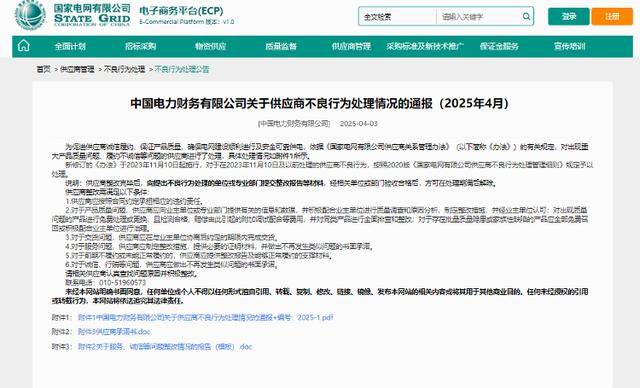Download attachment 2 供应商承诺书.doc

(114, 332)
